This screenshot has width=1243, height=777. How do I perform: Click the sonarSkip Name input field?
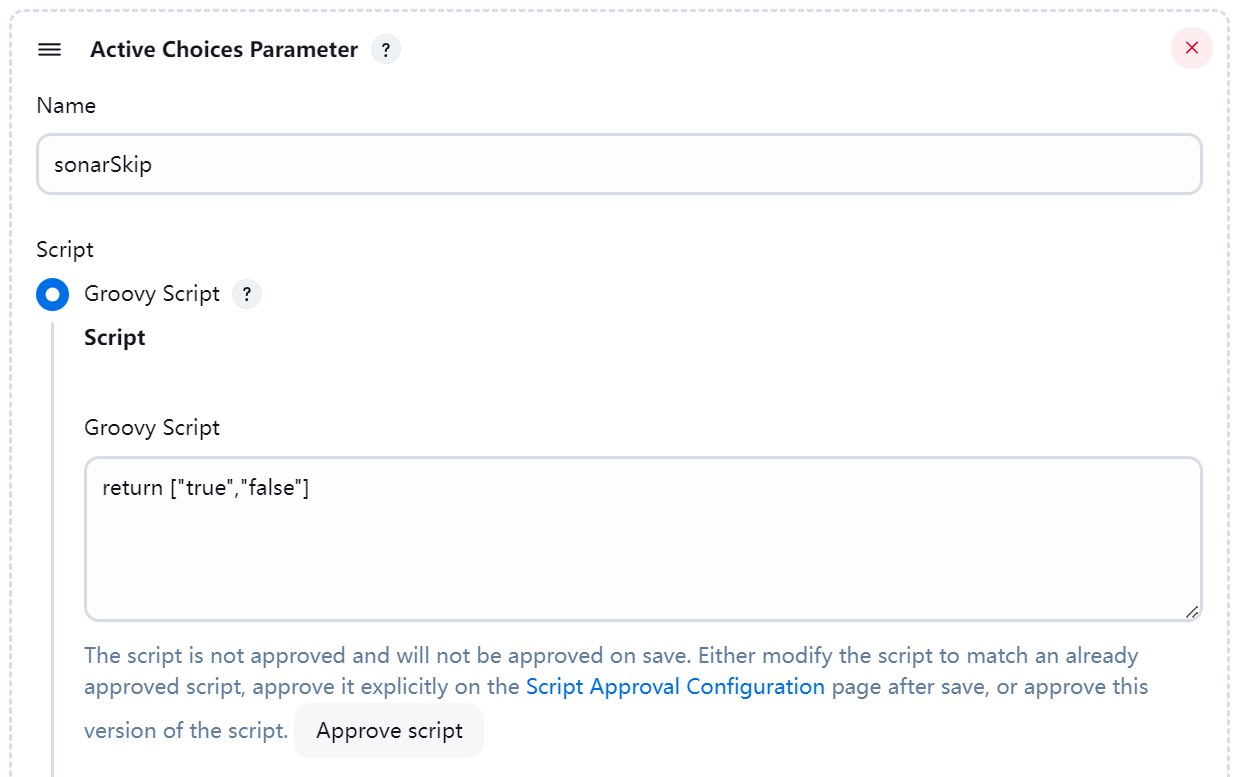point(619,164)
